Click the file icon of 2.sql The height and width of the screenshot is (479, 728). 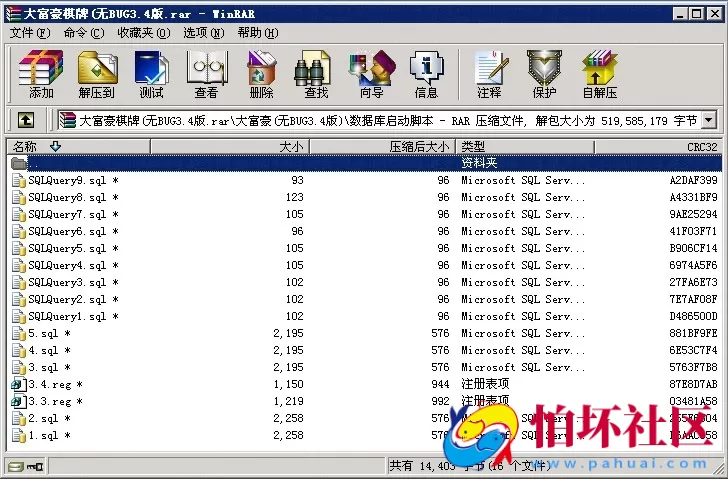(19, 418)
